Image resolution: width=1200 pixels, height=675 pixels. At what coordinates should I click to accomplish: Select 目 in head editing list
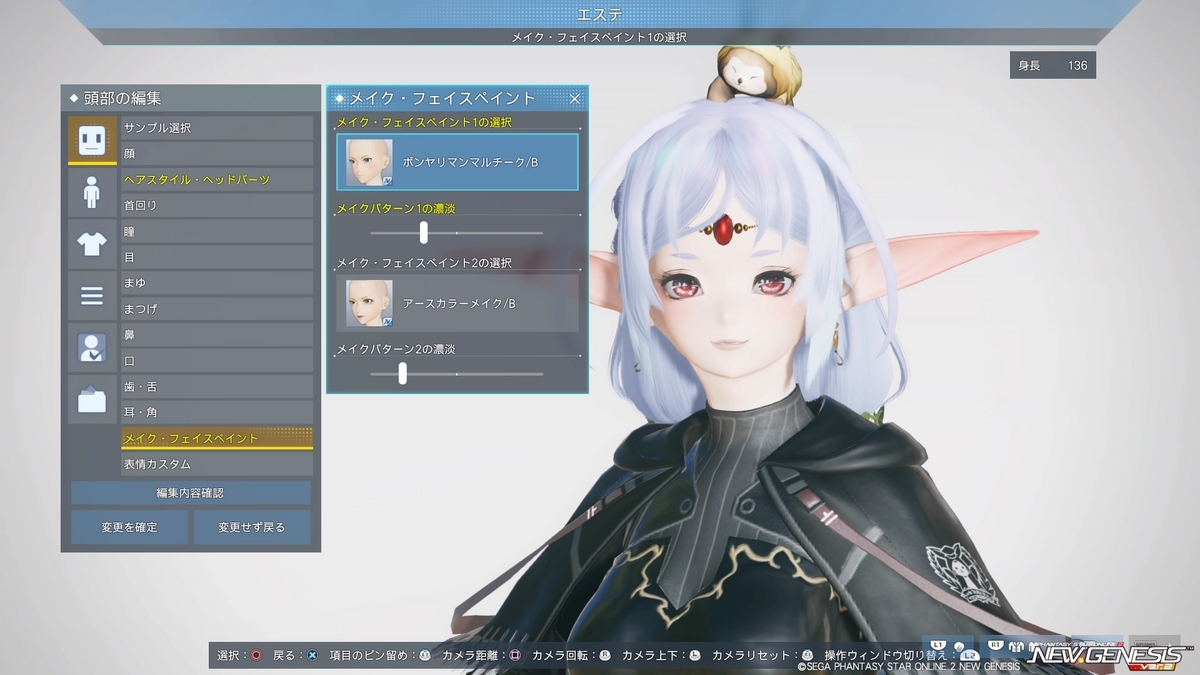pyautogui.click(x=217, y=257)
